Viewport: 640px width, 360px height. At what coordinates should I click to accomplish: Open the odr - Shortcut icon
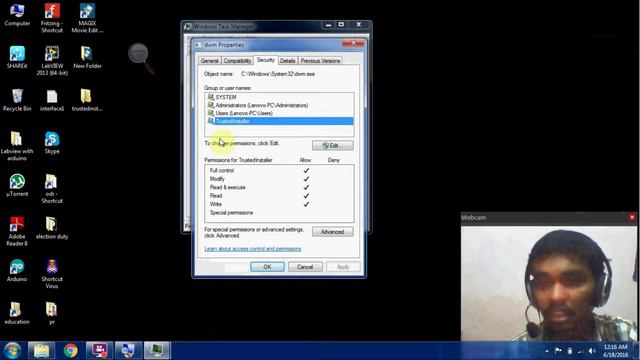[52, 189]
